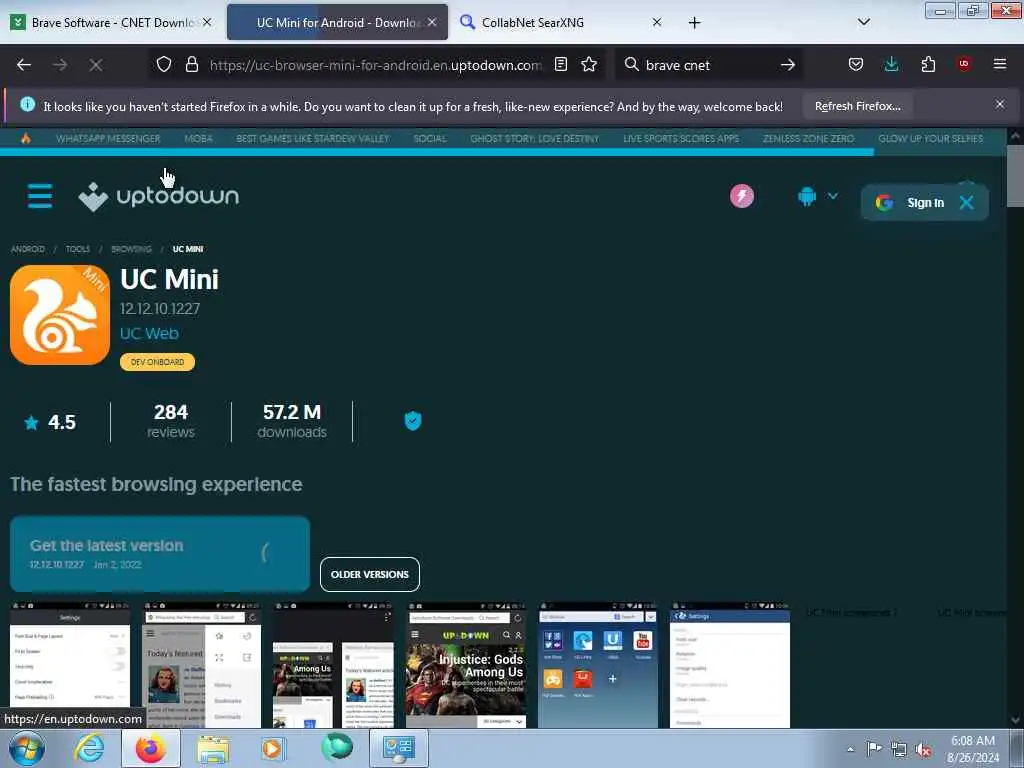Open Zenless Zone Zero link
The width and height of the screenshot is (1024, 768).
click(808, 138)
